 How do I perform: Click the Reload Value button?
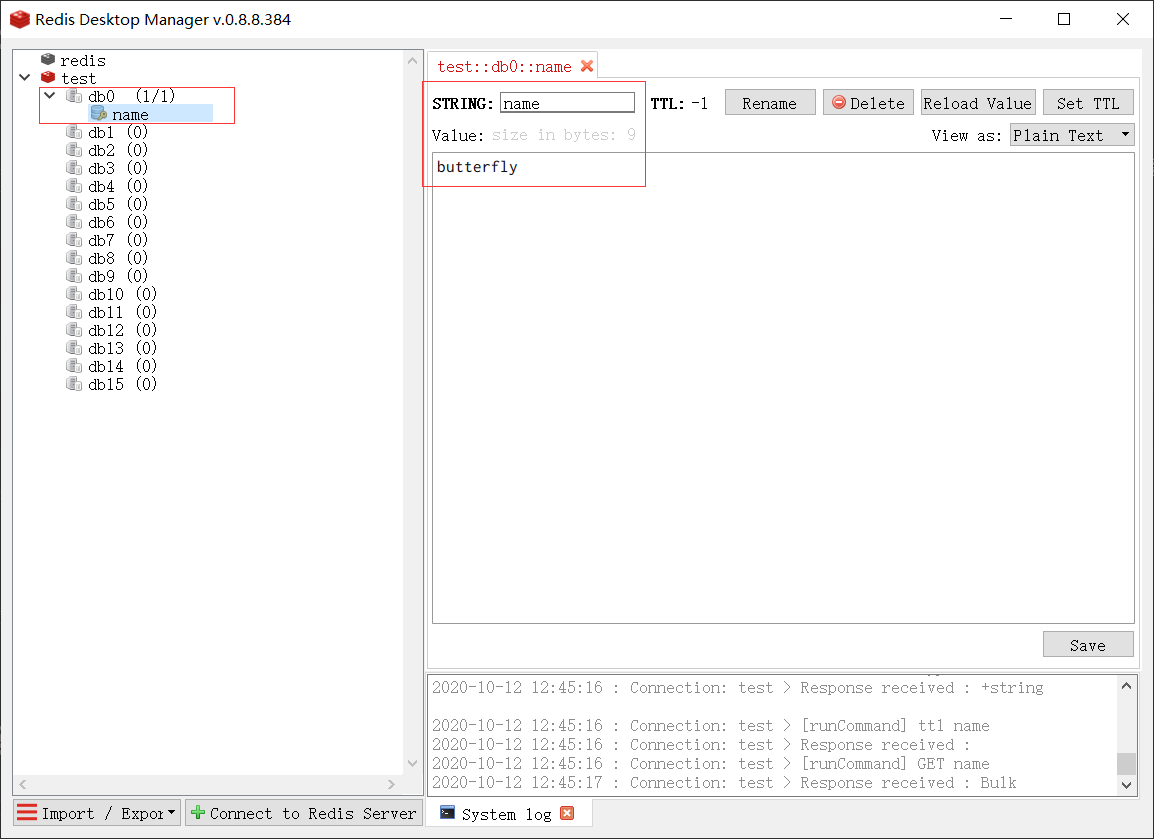click(x=978, y=102)
